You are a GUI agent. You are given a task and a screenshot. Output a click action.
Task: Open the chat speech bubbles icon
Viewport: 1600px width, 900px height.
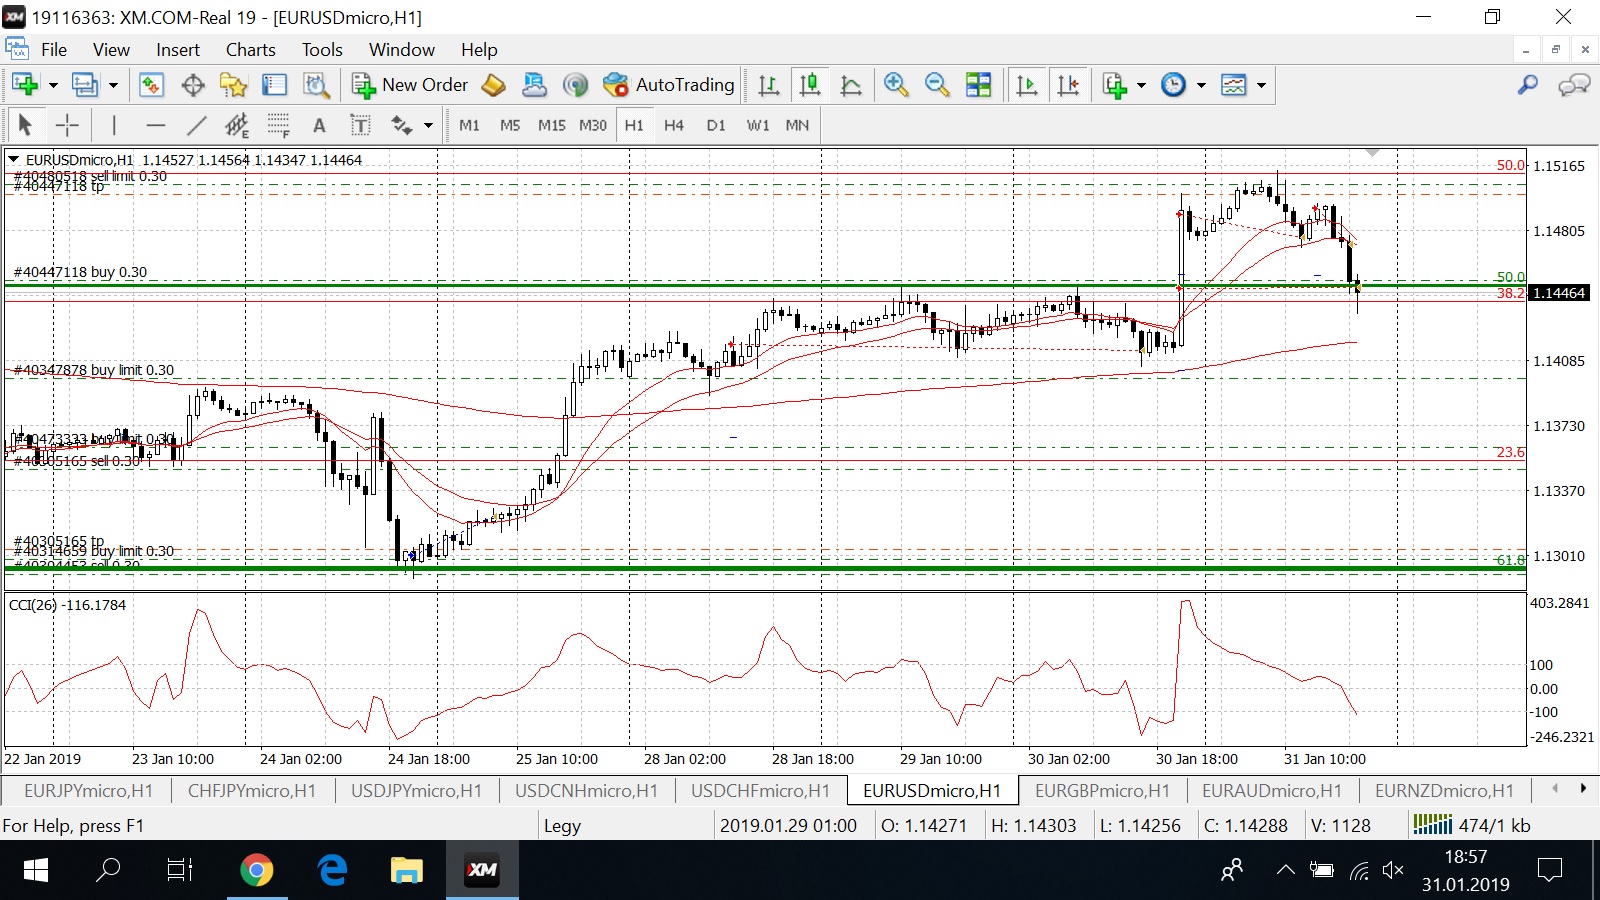click(1574, 85)
